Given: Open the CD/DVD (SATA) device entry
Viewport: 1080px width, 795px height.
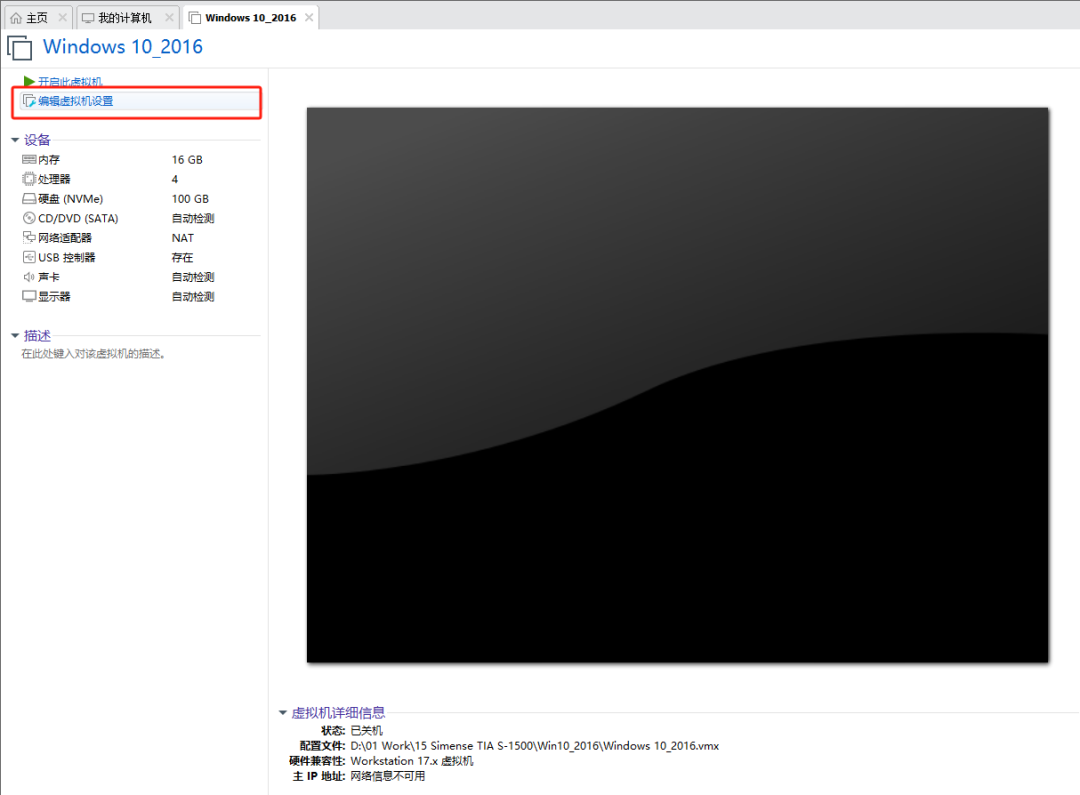Looking at the screenshot, I should pyautogui.click(x=78, y=218).
